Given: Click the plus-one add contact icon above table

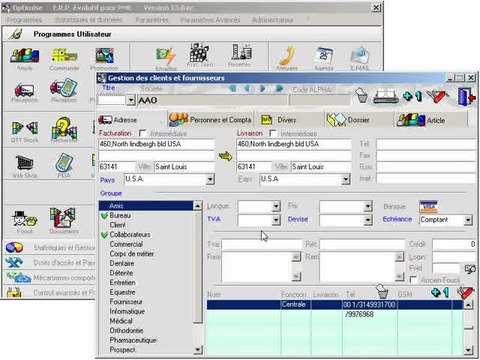Looking at the screenshot, I should click(x=440, y=293).
